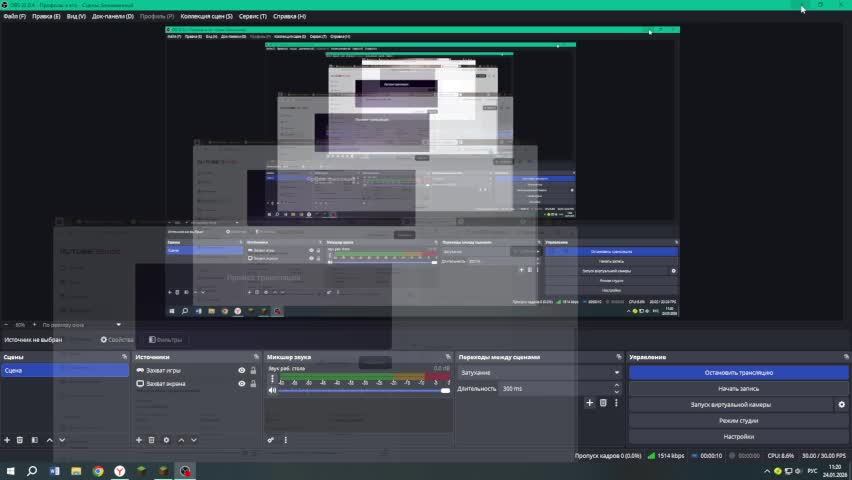This screenshot has height=480, width=852.
Task: Open Справка menu
Action: click(289, 16)
